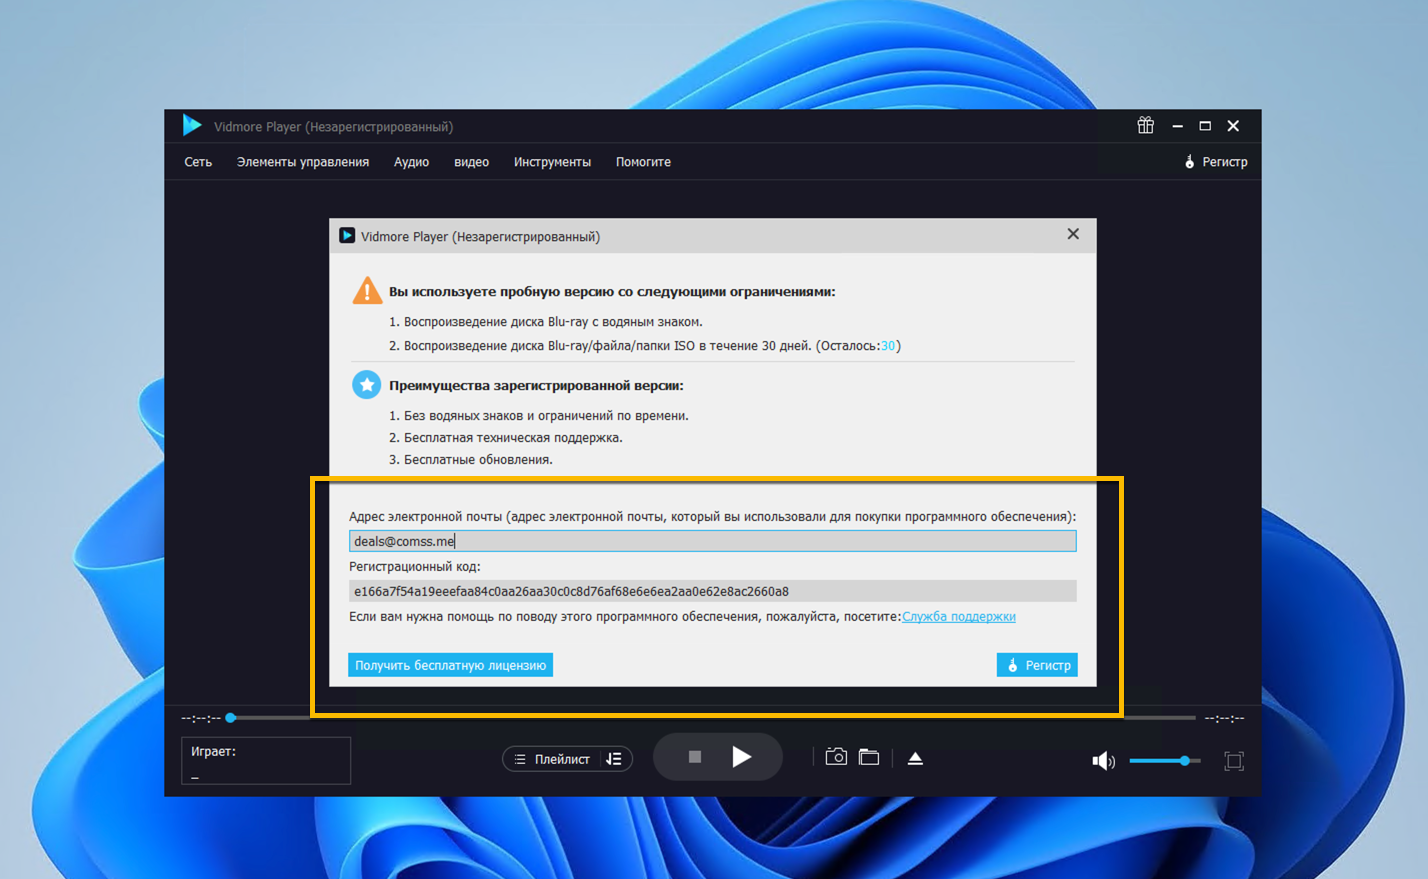Click the total time display on the right
Viewport: 1428px width, 879px height.
pyautogui.click(x=1224, y=718)
